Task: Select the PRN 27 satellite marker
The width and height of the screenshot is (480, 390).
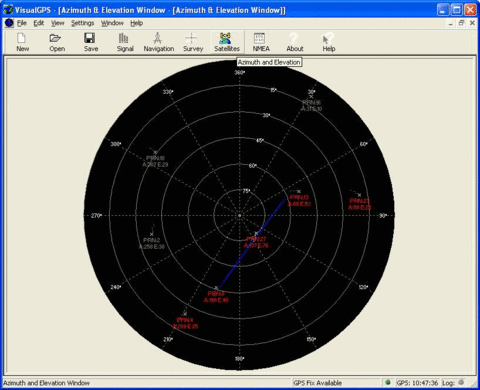Action: click(x=256, y=234)
